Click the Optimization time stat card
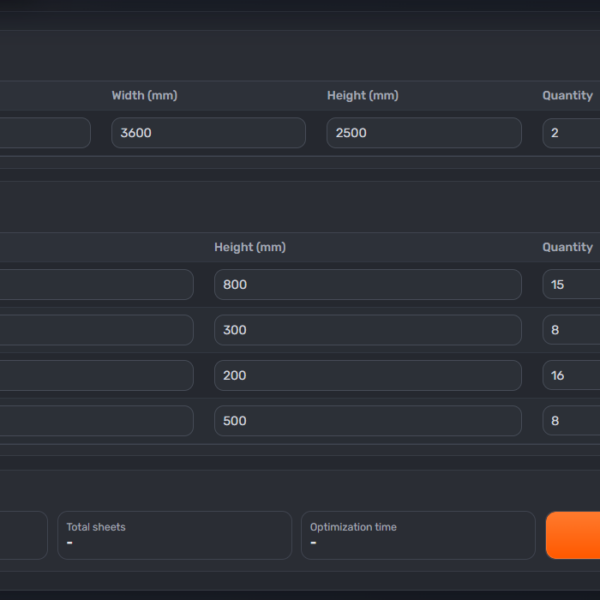The height and width of the screenshot is (600, 600). (418, 535)
